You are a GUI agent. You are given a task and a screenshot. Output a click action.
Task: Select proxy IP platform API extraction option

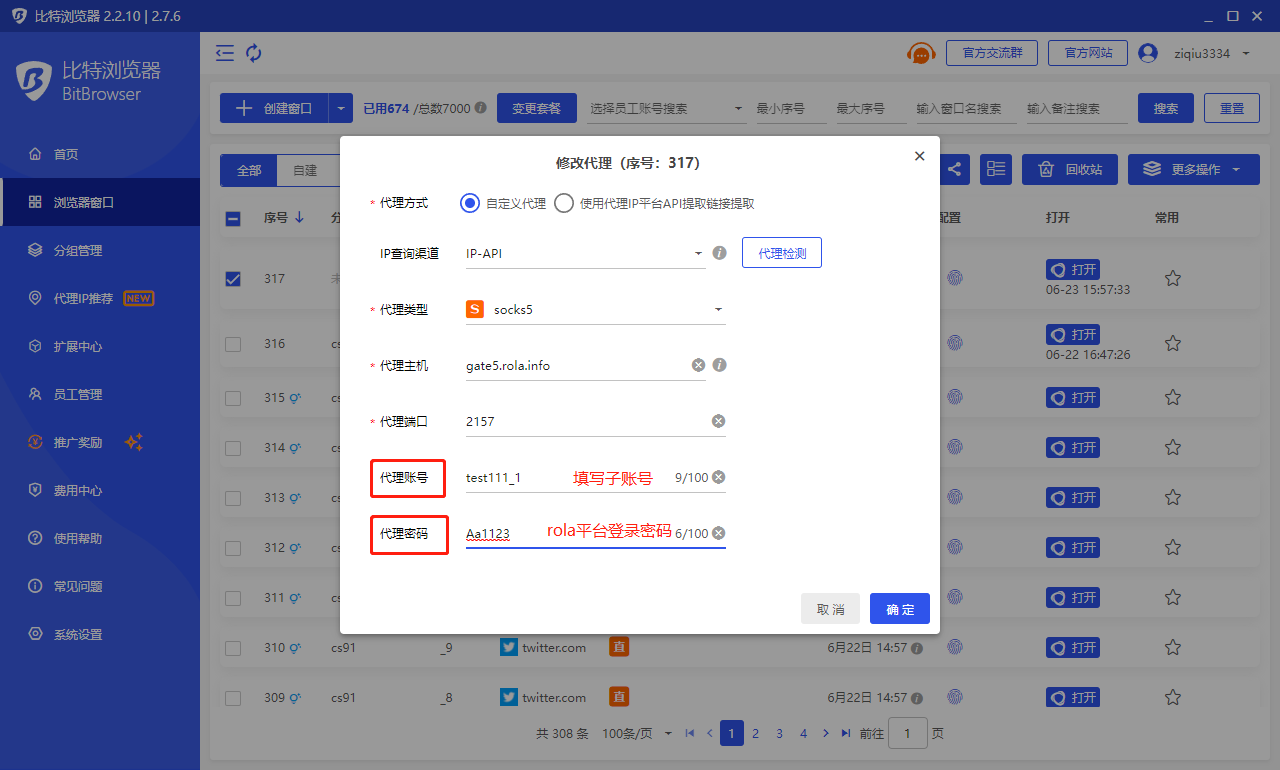(x=564, y=203)
